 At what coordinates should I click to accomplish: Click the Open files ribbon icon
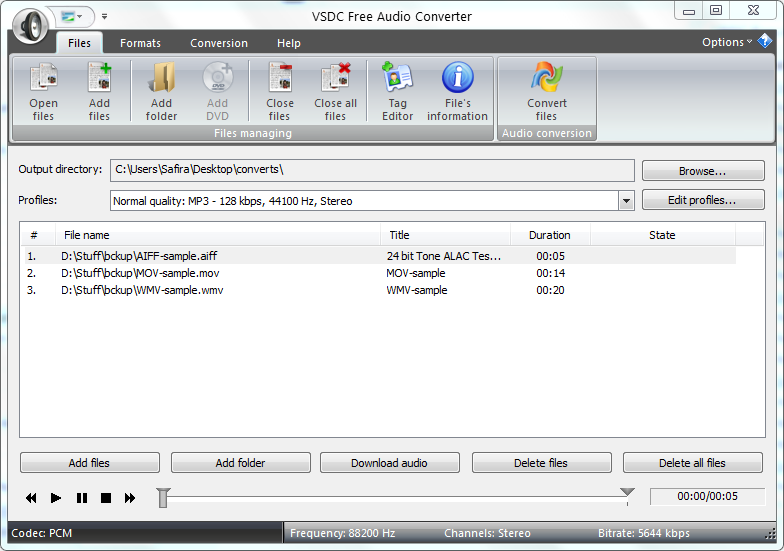coord(44,92)
